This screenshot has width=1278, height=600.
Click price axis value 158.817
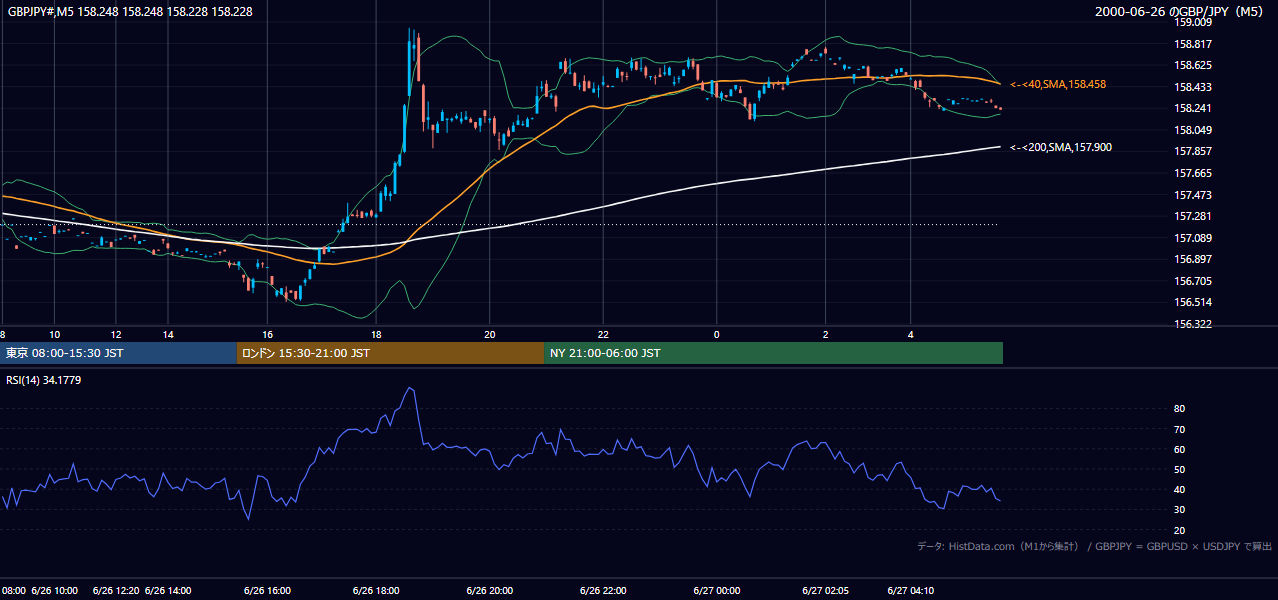(1193, 44)
